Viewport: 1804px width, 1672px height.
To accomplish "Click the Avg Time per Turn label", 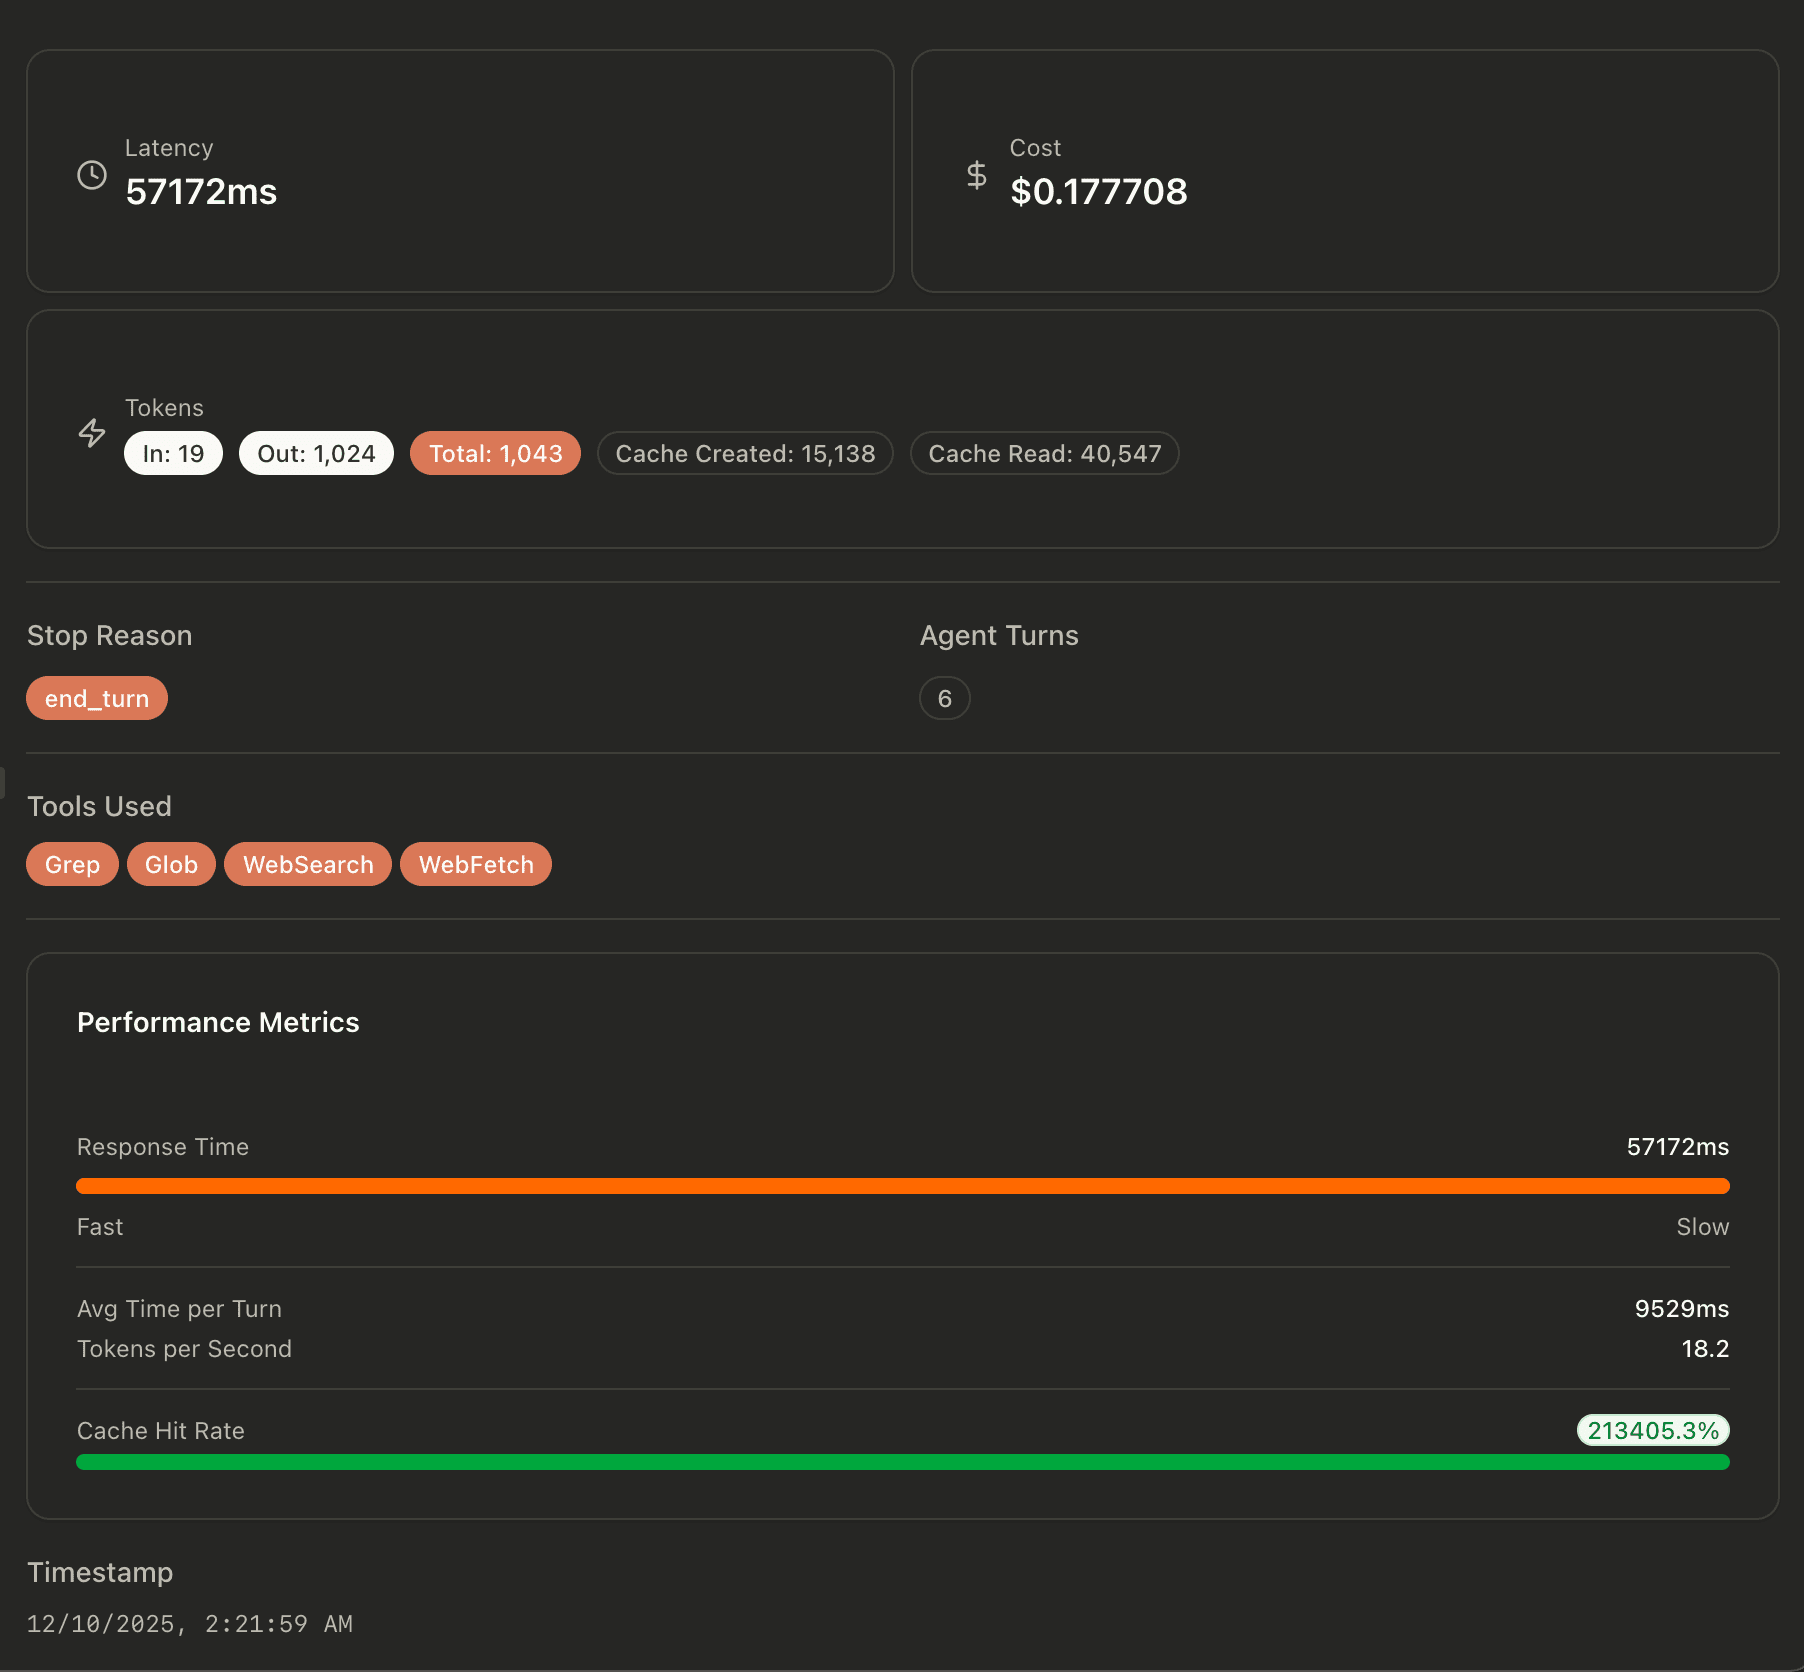I will pyautogui.click(x=180, y=1309).
